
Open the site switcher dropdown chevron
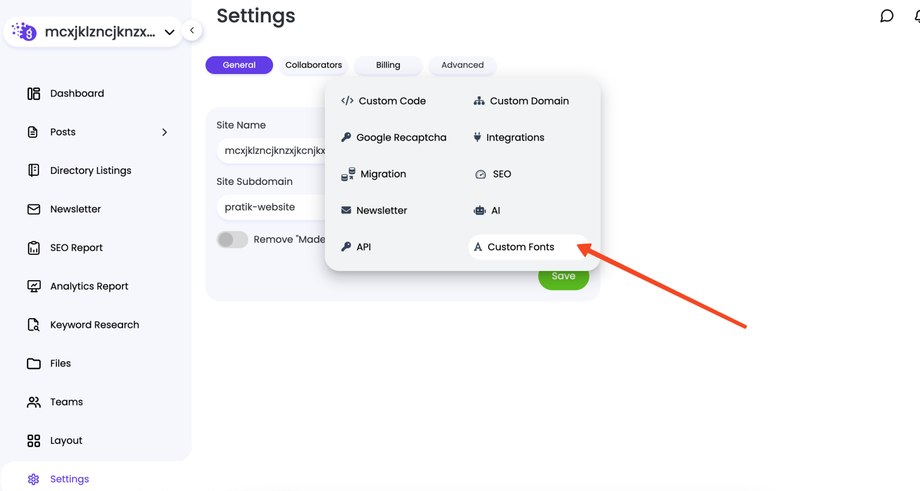[170, 32]
